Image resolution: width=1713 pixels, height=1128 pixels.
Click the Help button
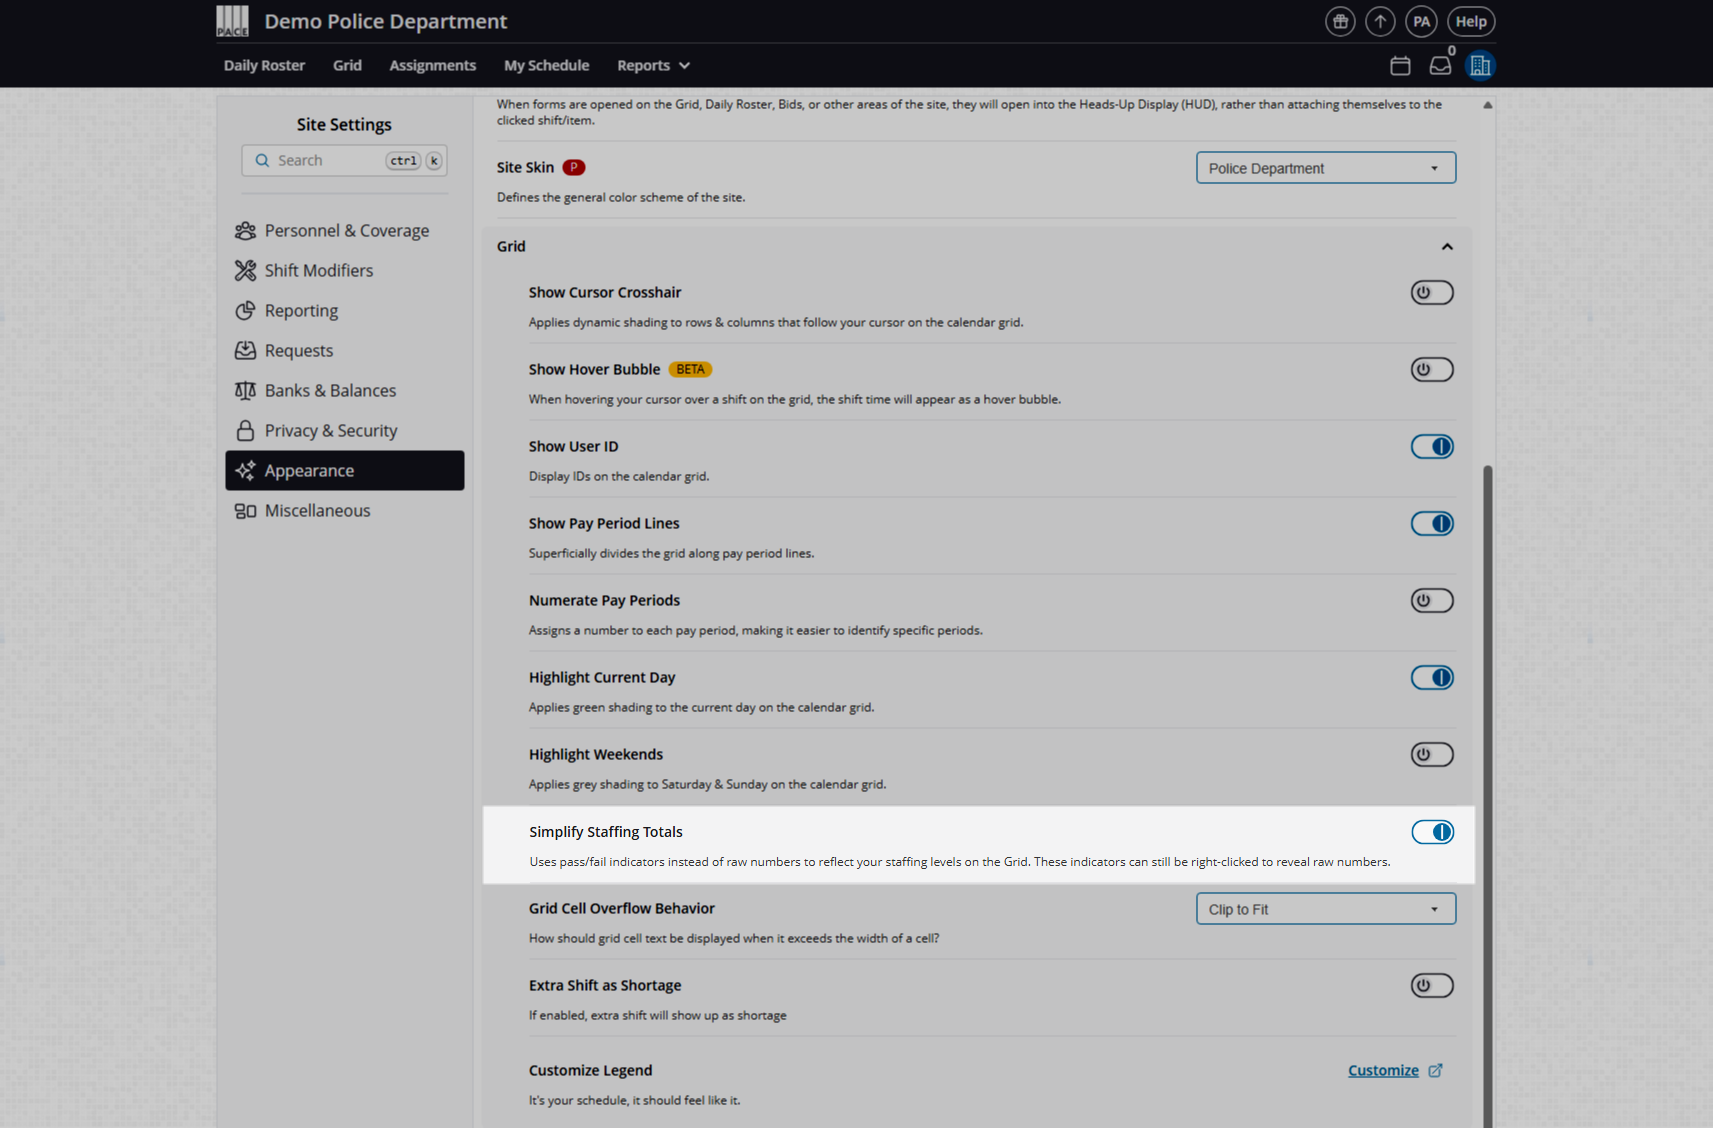(1471, 21)
